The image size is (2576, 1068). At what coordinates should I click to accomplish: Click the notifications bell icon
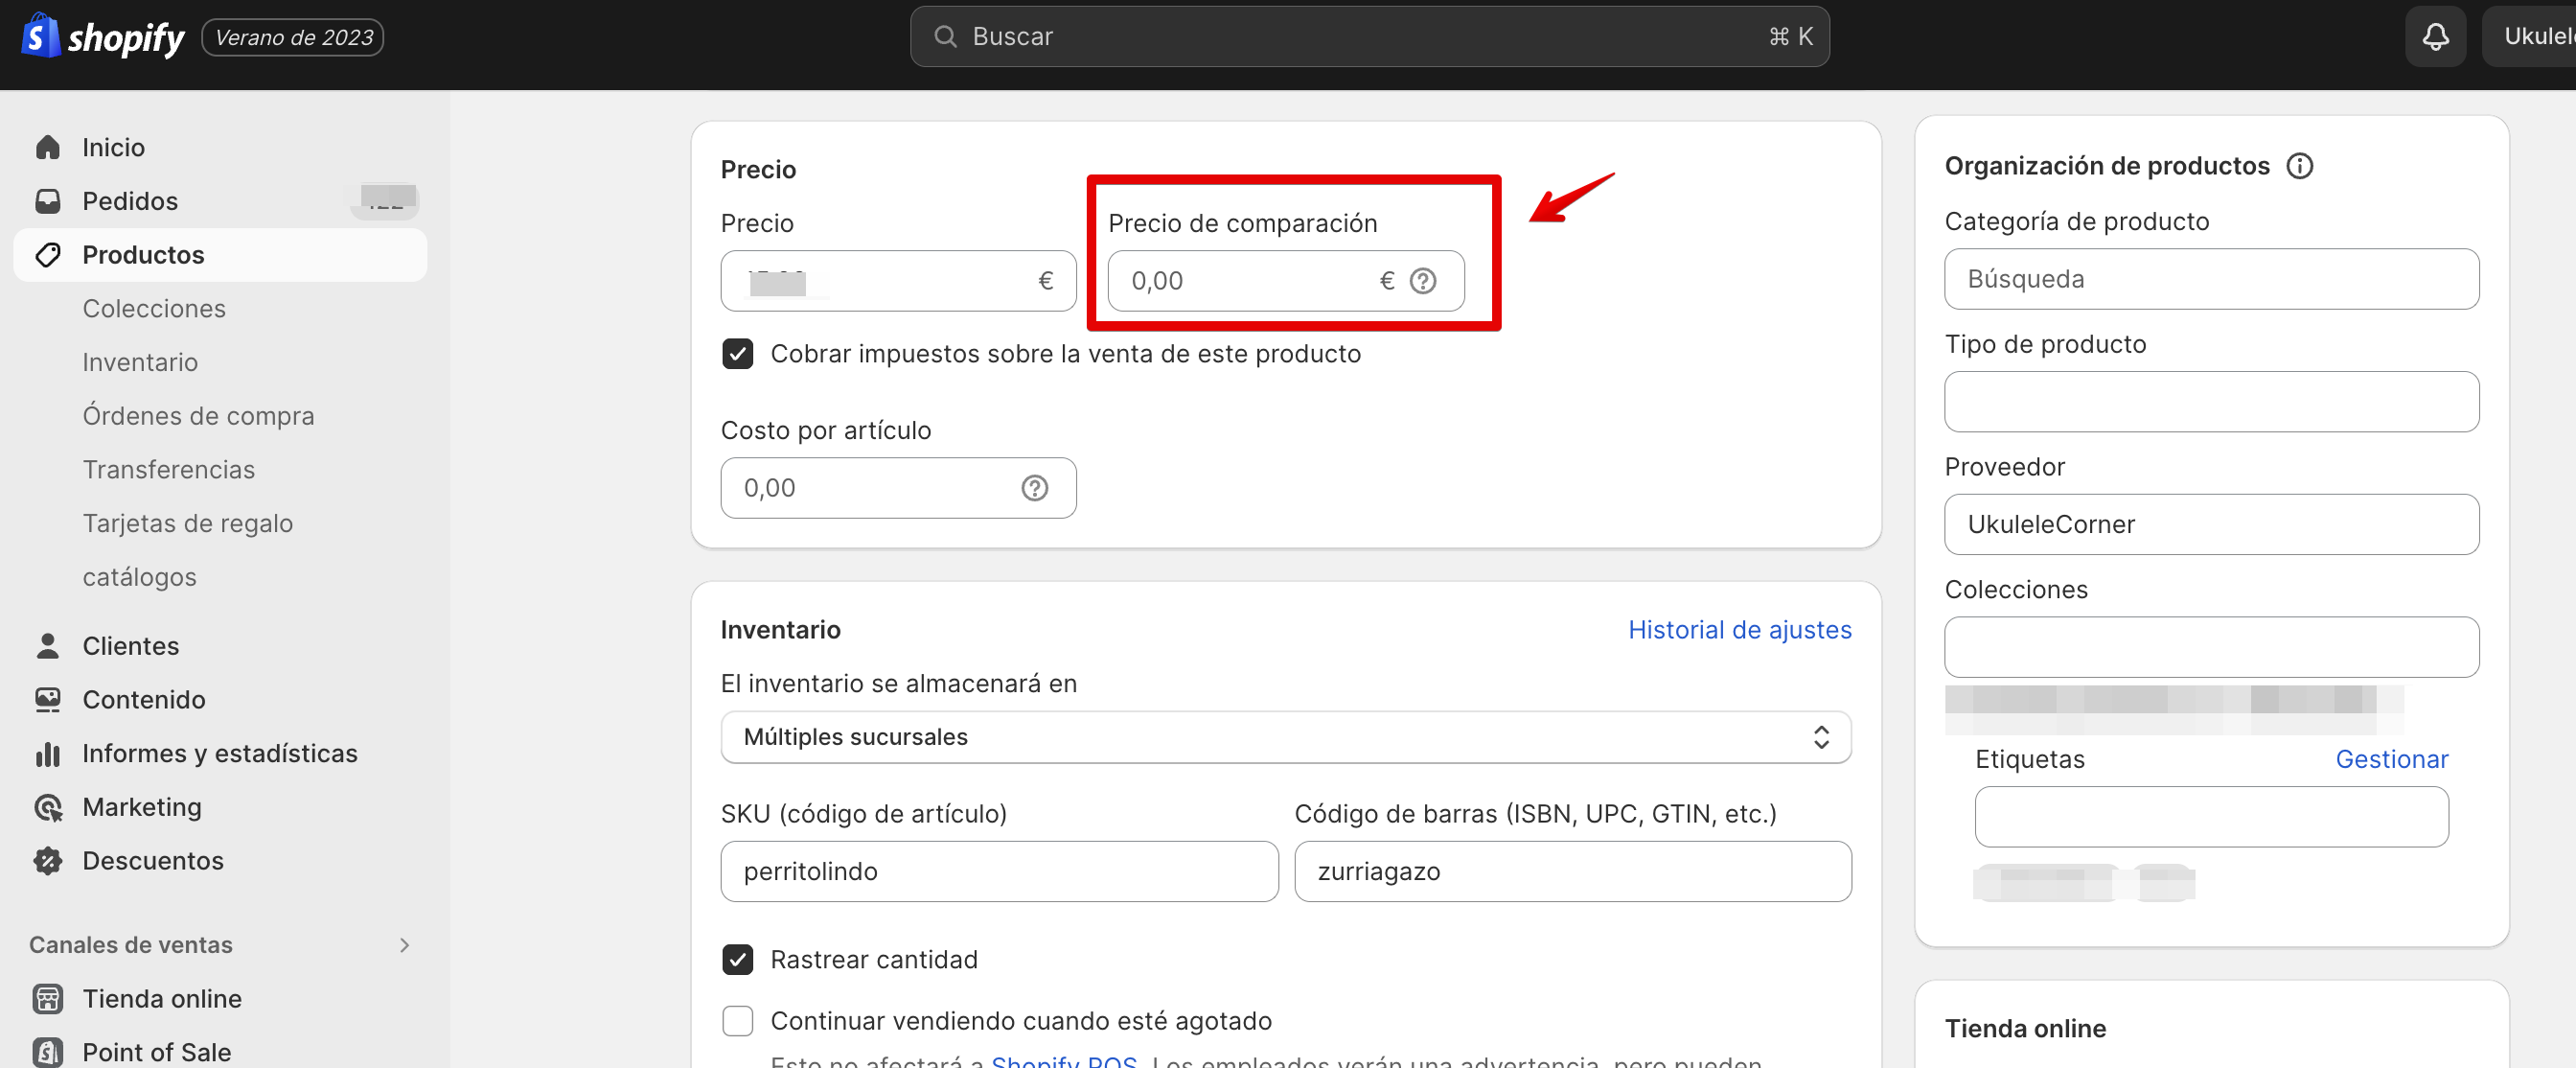point(2435,37)
